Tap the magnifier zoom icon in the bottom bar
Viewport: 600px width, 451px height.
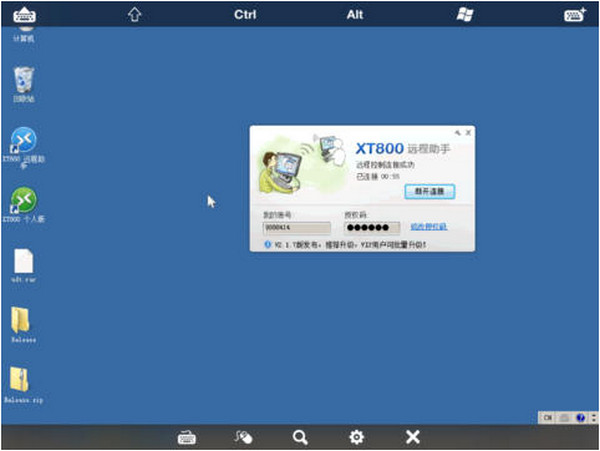coord(300,437)
